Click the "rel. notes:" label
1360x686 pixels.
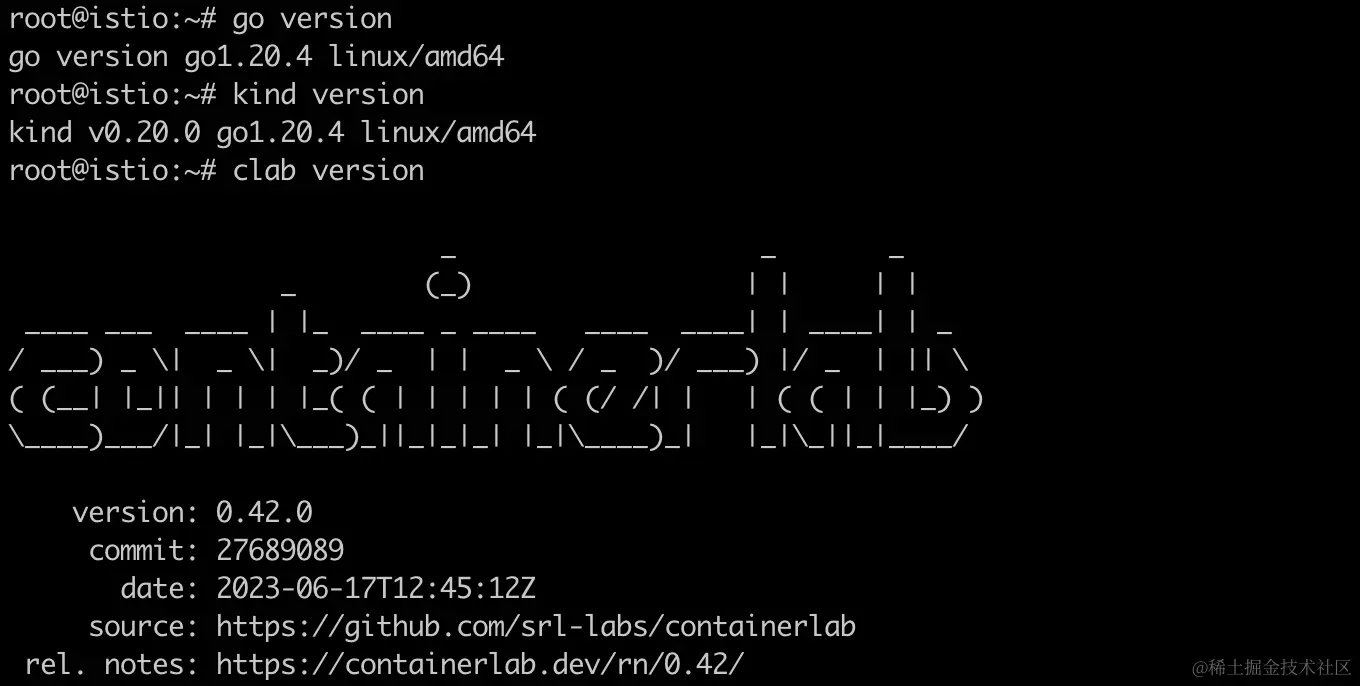tap(112, 665)
